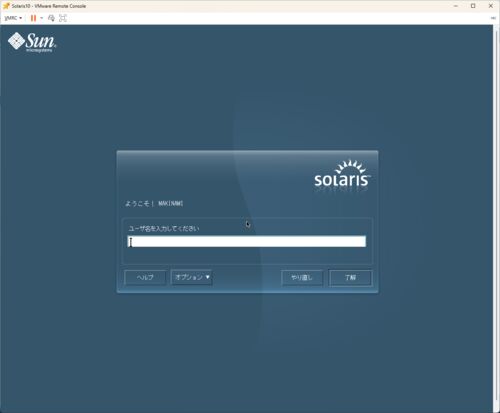Click the Solaris10 window title text

(x=49, y=6)
